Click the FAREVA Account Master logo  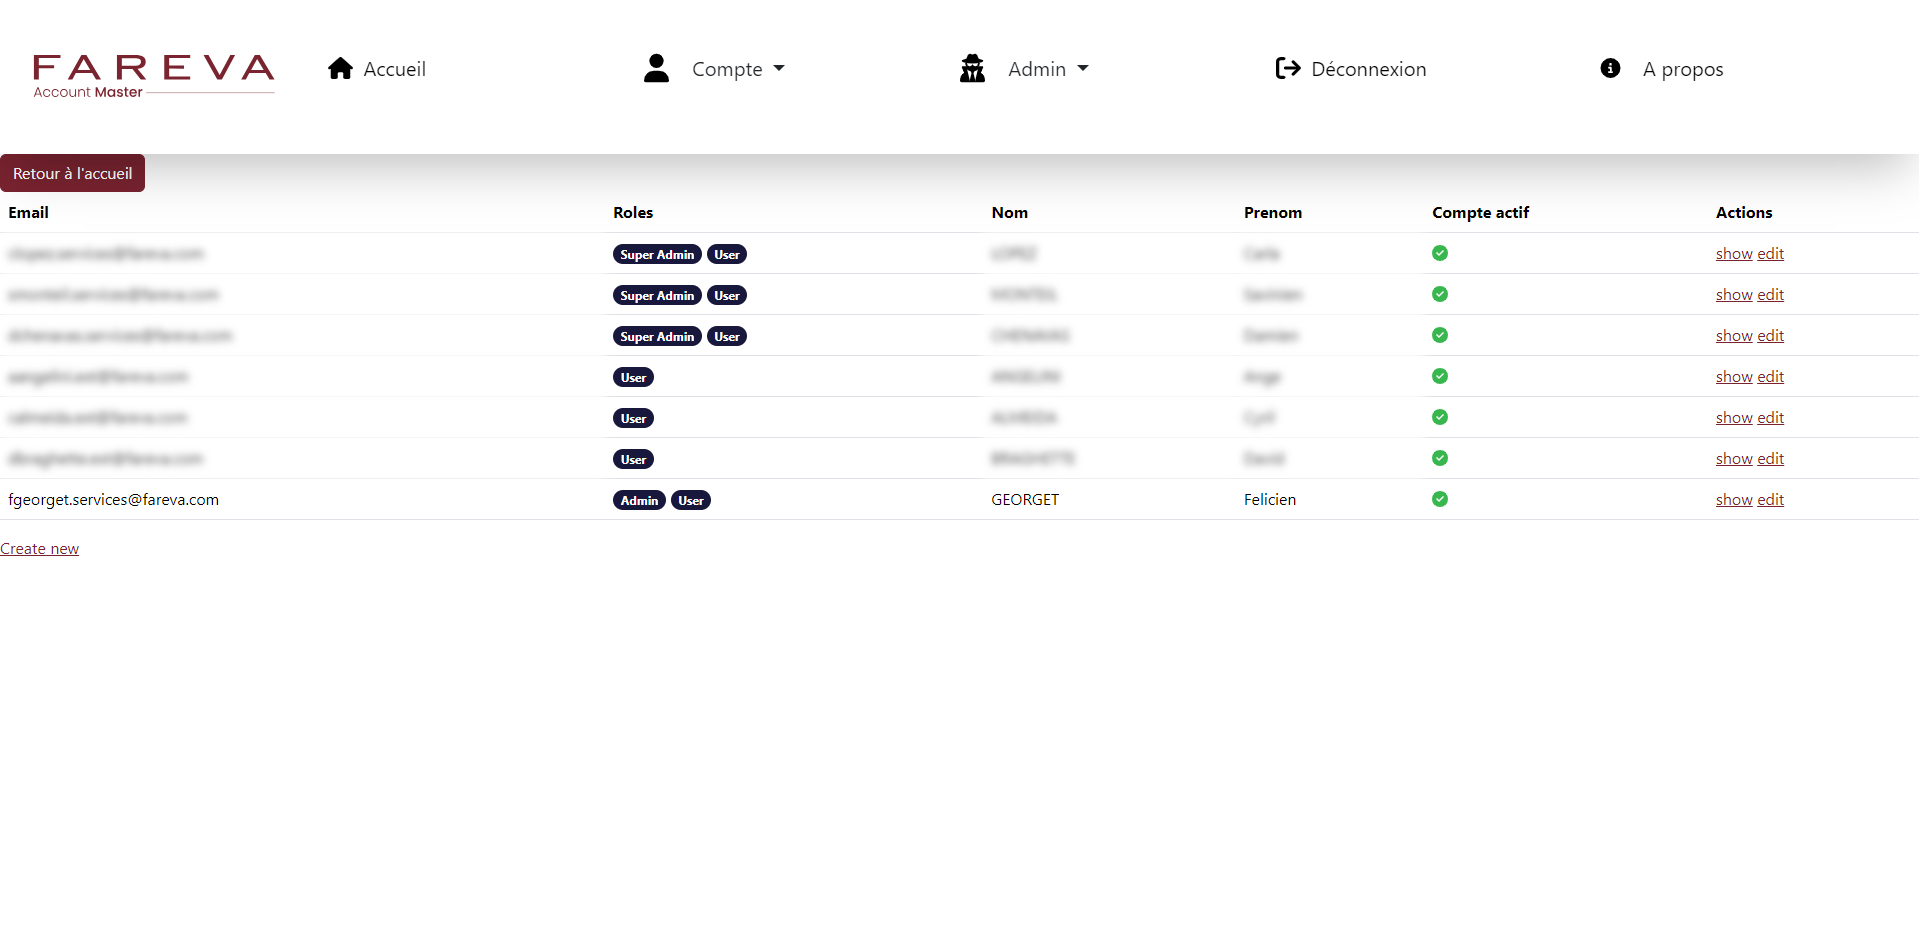pos(153,76)
